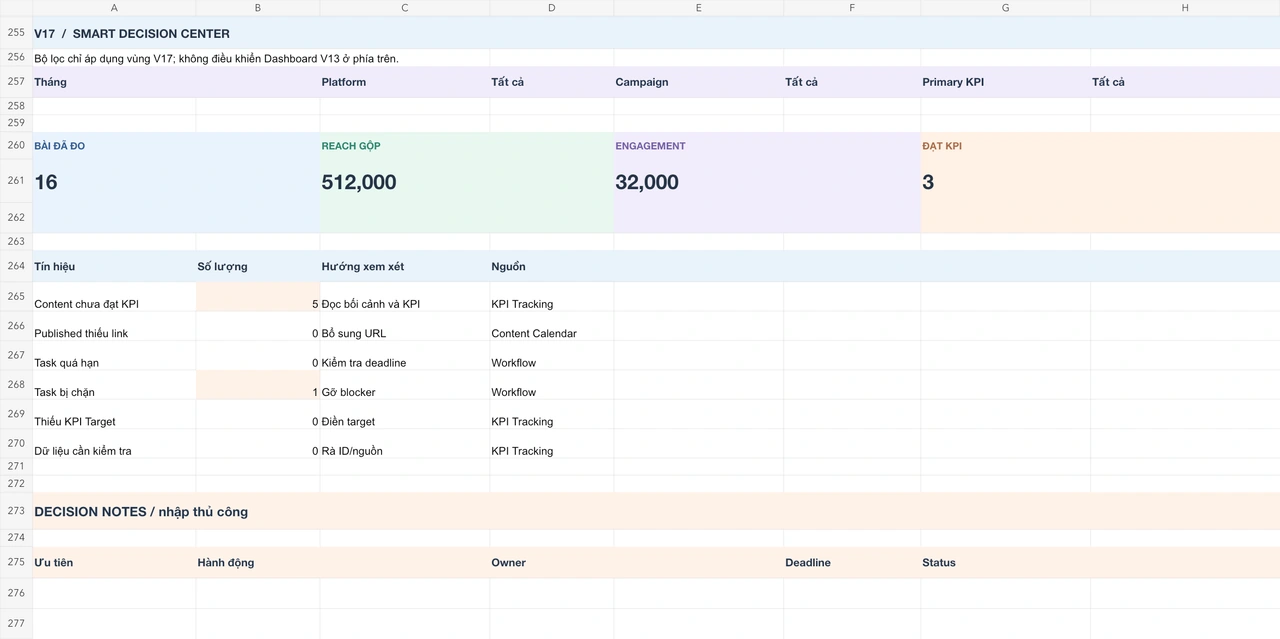This screenshot has width=1280, height=639.
Task: Click the value 3 in ĐẠT KPI card
Action: (x=928, y=182)
